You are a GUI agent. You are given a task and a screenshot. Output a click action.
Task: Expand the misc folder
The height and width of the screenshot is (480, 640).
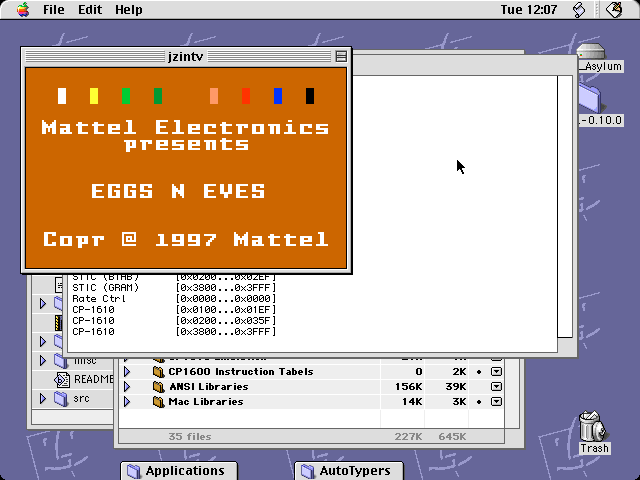point(43,360)
